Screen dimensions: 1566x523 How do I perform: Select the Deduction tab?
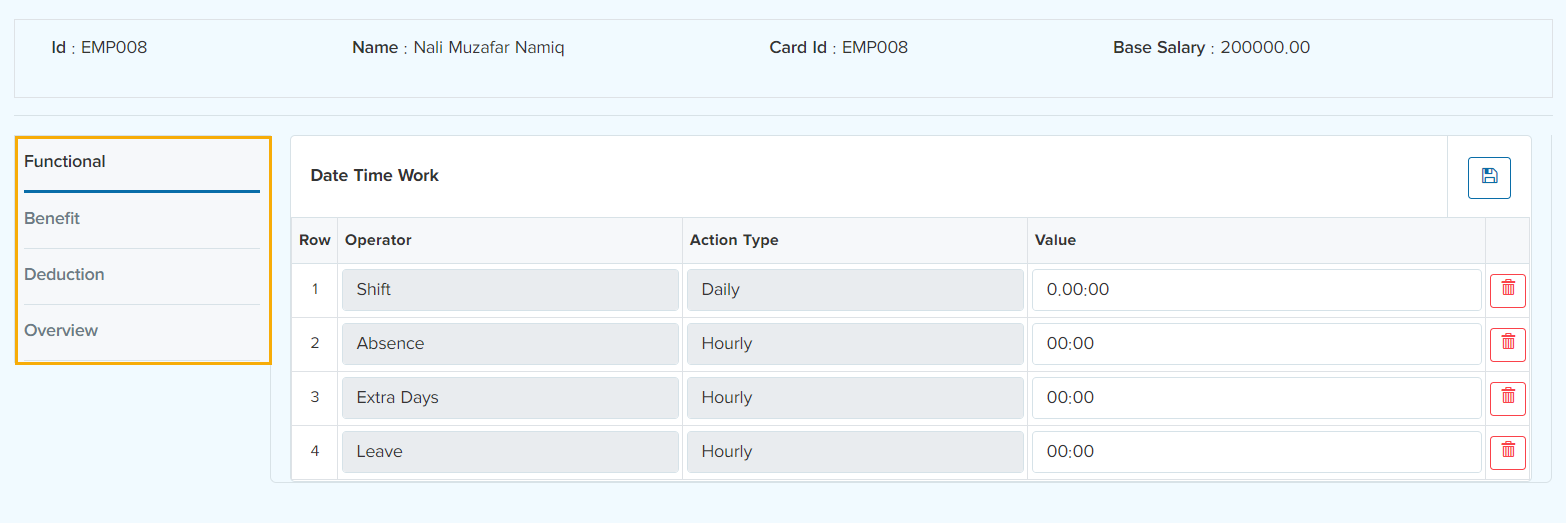(x=64, y=274)
